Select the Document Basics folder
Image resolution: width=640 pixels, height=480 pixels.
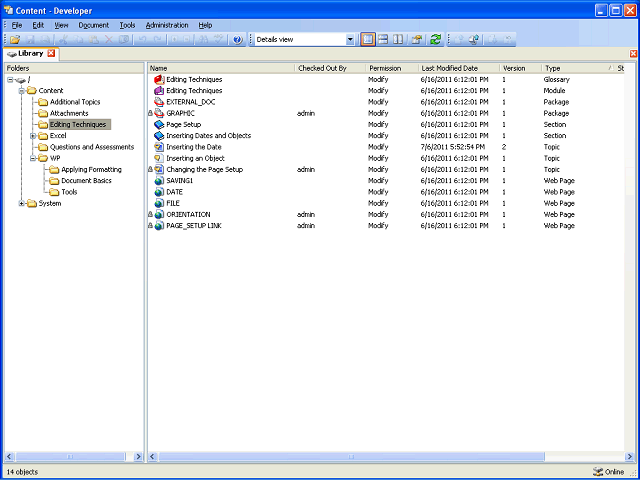click(x=86, y=180)
